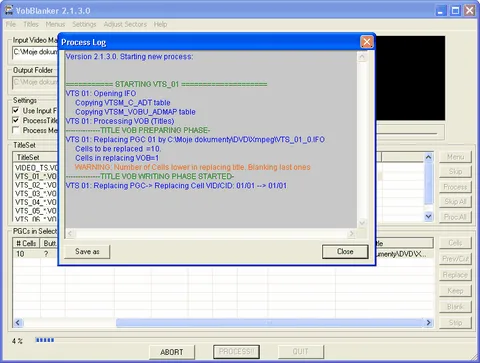Maximize the VobBlanker window
480x363 pixels.
click(x=455, y=11)
